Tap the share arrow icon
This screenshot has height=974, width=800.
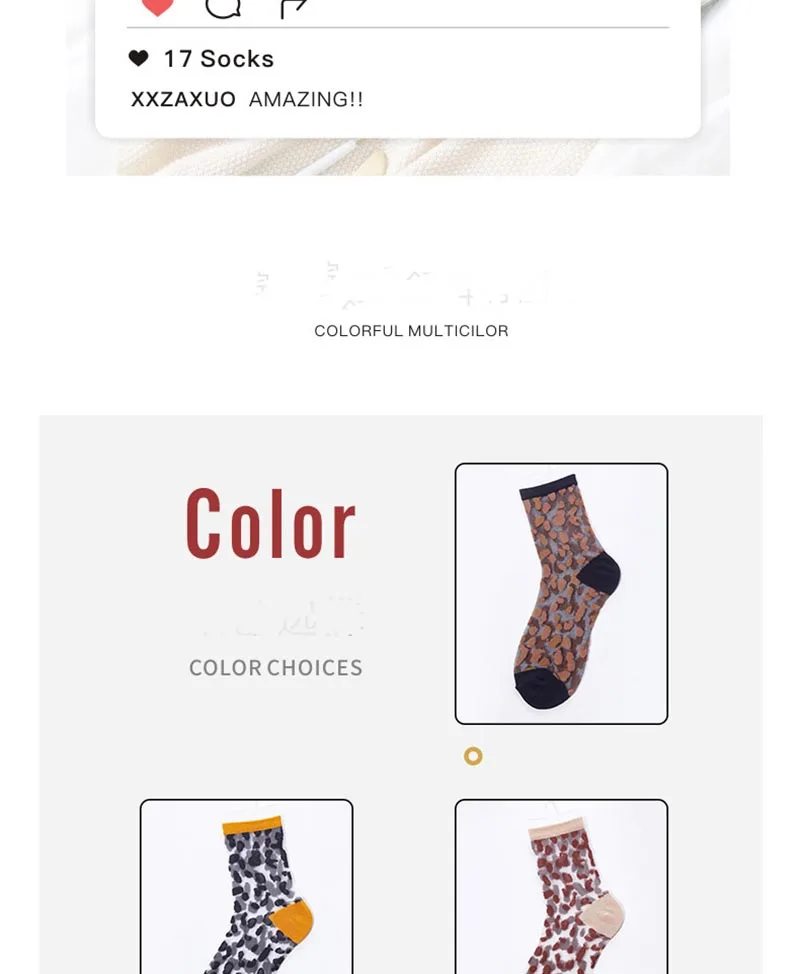tap(294, 7)
